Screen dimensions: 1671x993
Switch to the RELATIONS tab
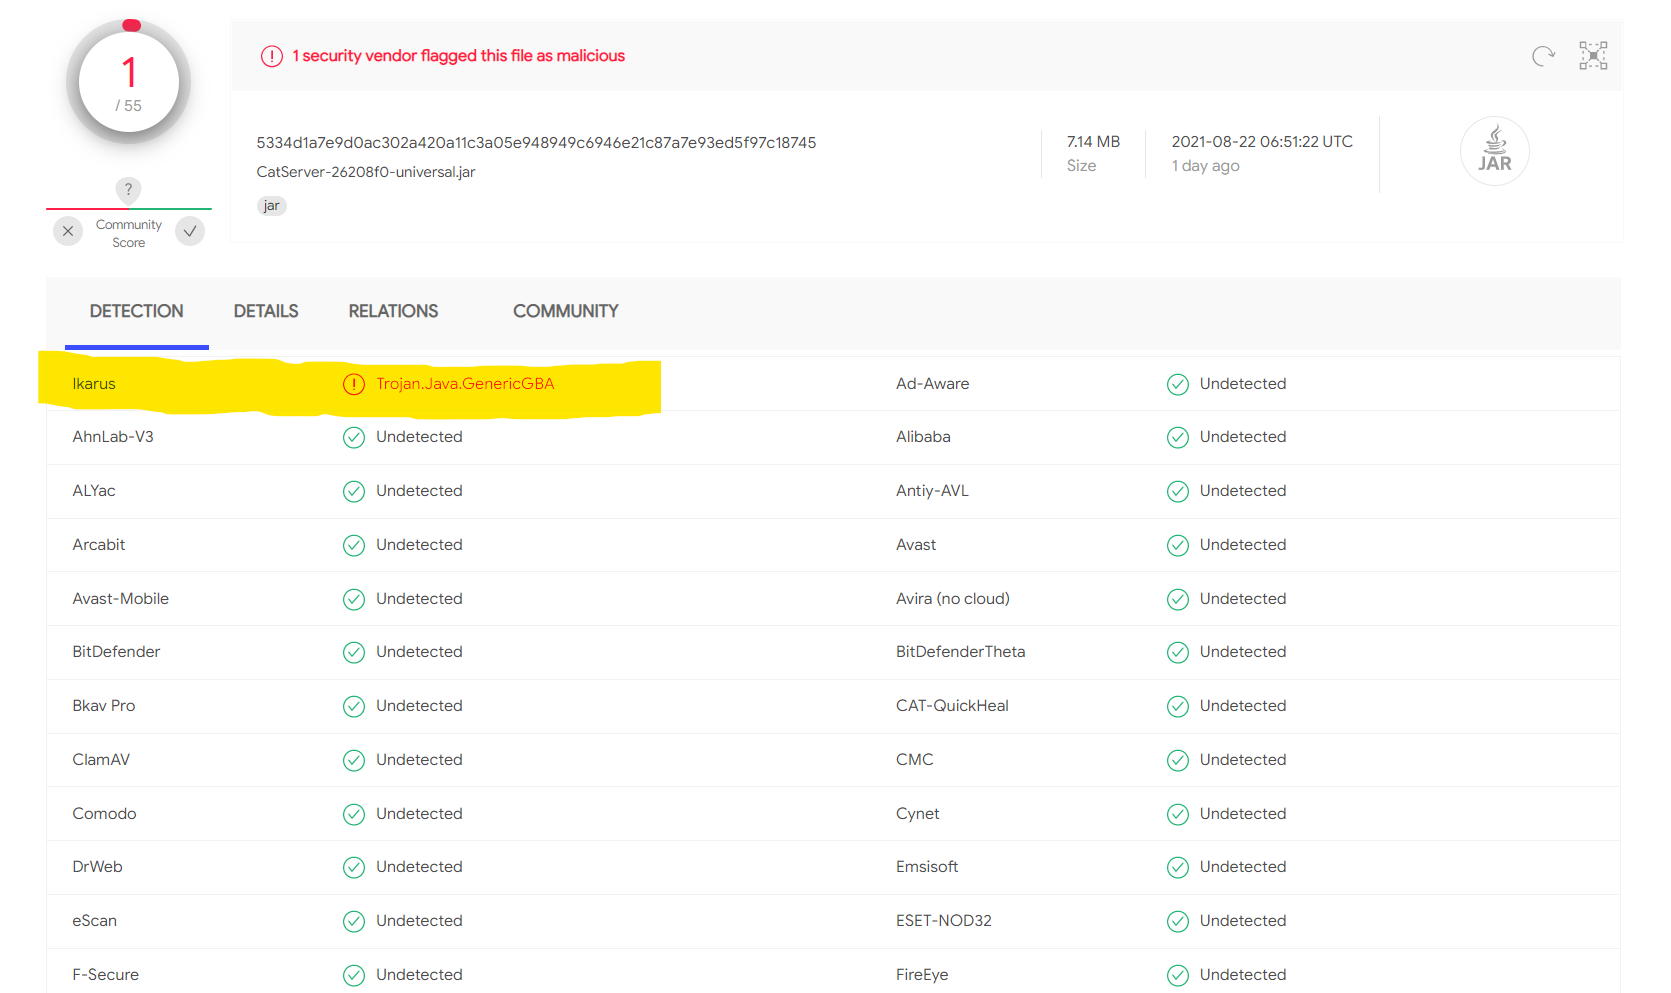pyautogui.click(x=393, y=311)
